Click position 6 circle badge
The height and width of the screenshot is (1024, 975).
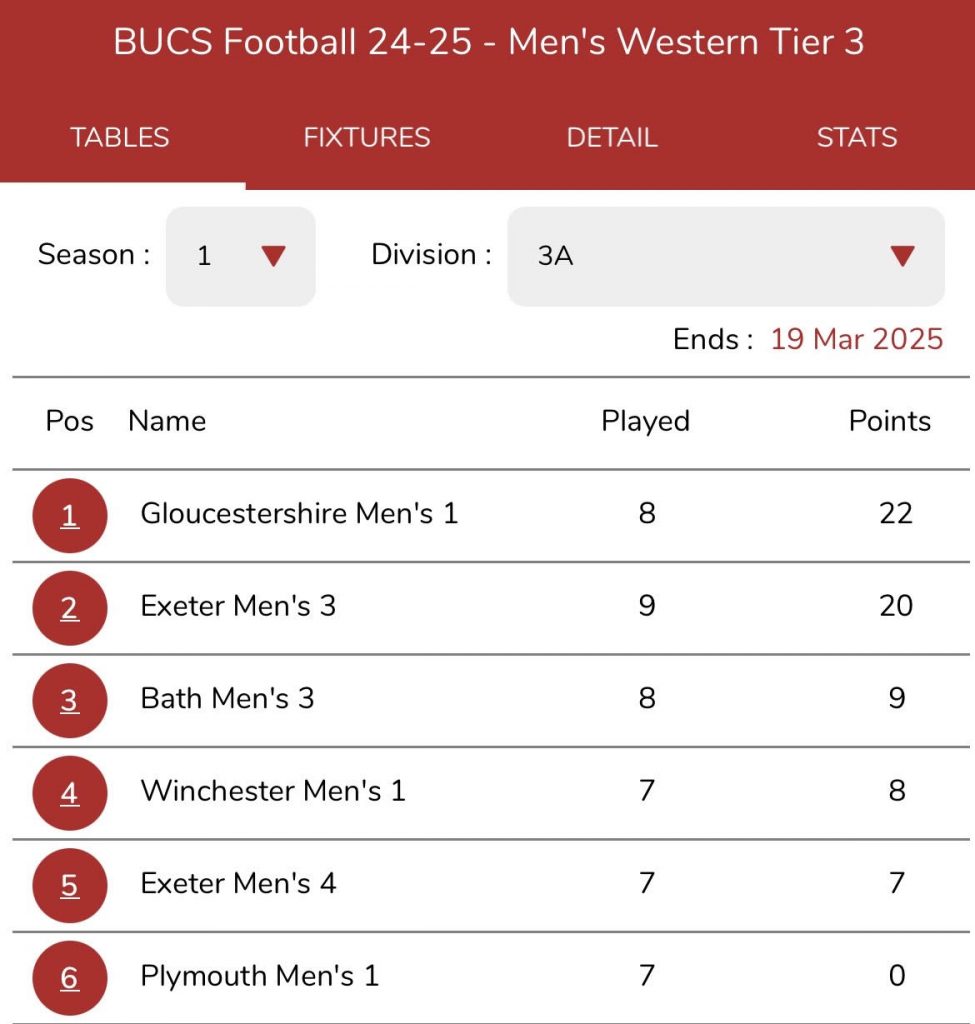coord(69,978)
